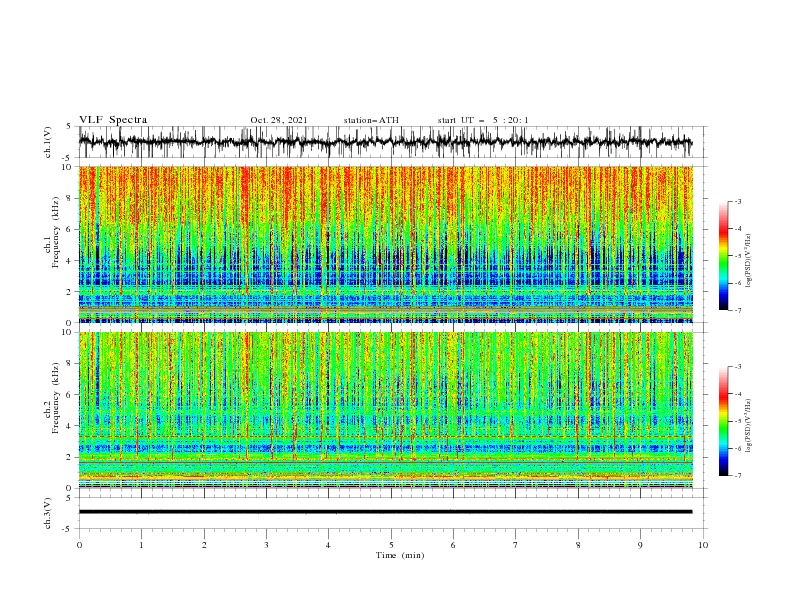Click the "VLF Spectra" plot title
This screenshot has width=792, height=612.
tap(113, 120)
